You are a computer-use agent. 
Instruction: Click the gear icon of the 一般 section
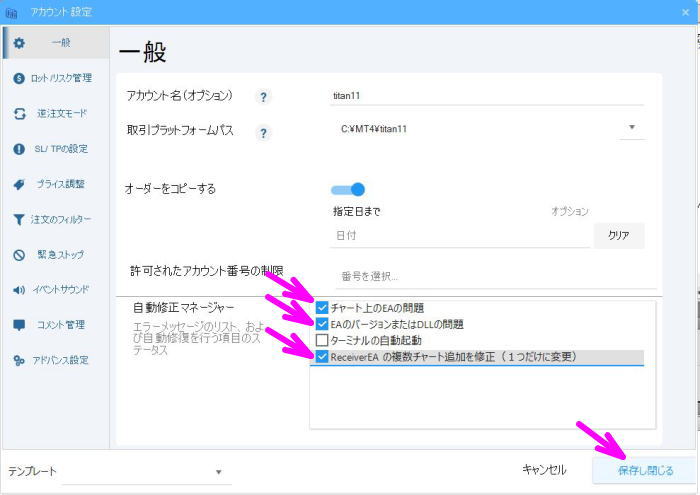19,43
